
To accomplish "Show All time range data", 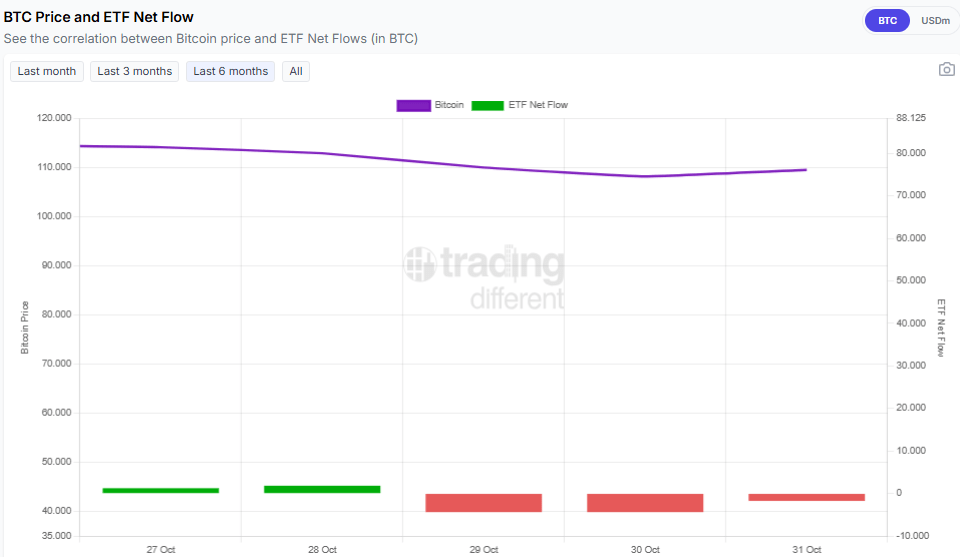I will pos(296,71).
